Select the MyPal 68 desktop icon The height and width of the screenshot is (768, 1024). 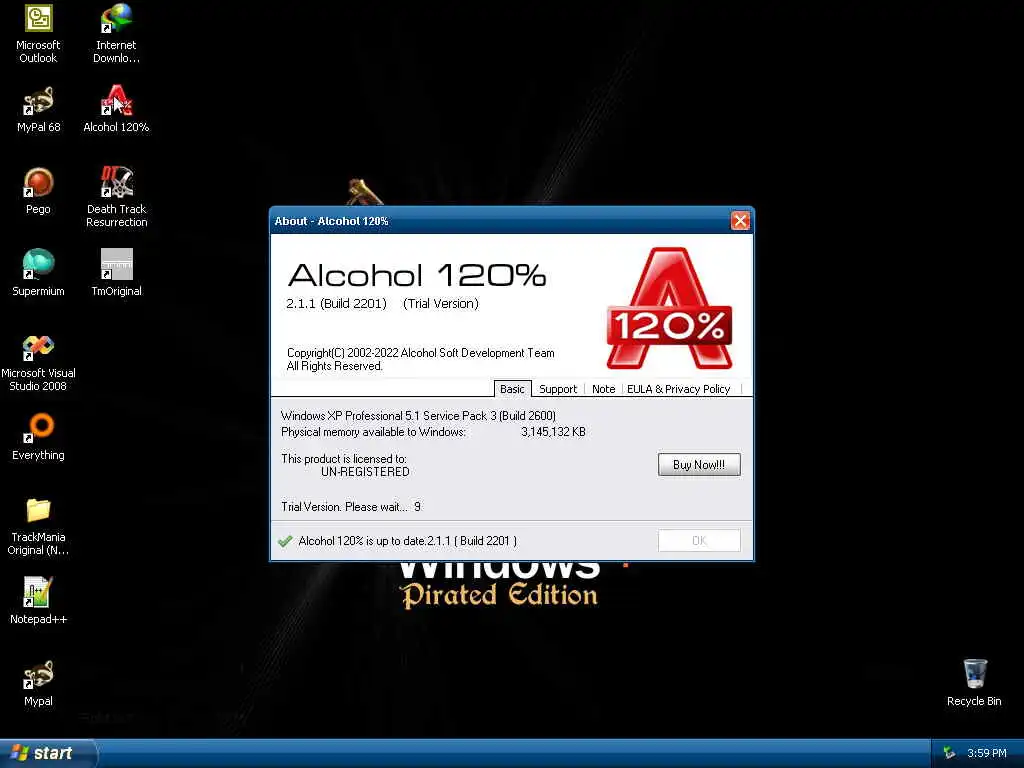38,110
